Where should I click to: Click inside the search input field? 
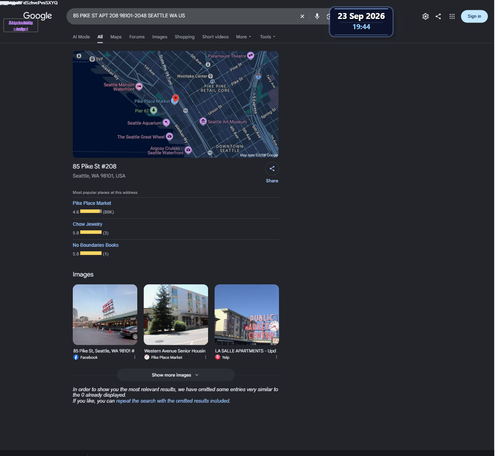coord(183,16)
